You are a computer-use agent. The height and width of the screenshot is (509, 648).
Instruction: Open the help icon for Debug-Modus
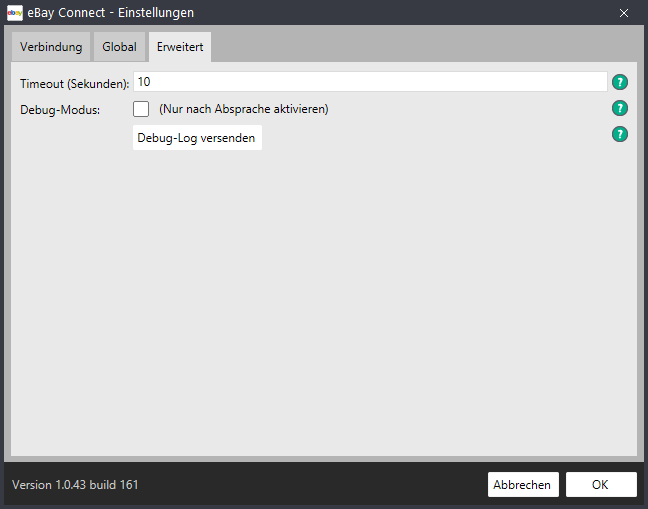tap(619, 108)
